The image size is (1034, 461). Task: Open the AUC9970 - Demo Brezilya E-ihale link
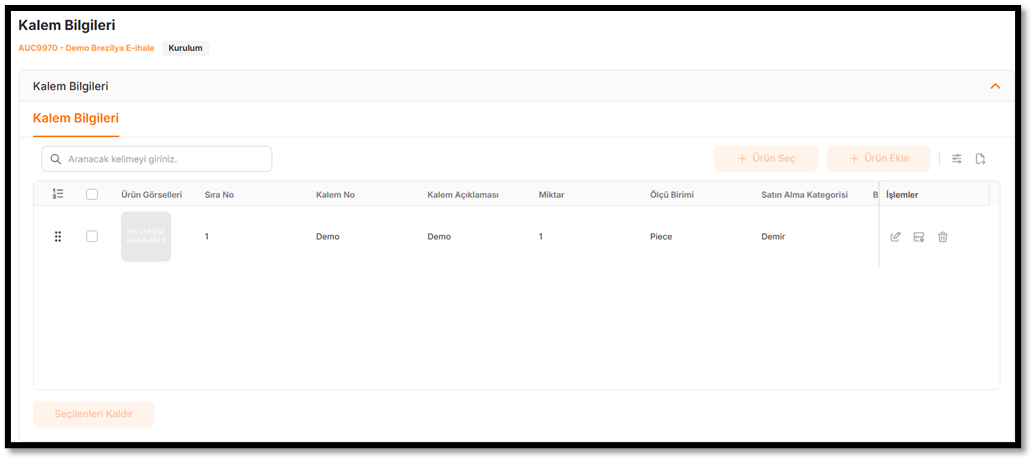tap(86, 48)
